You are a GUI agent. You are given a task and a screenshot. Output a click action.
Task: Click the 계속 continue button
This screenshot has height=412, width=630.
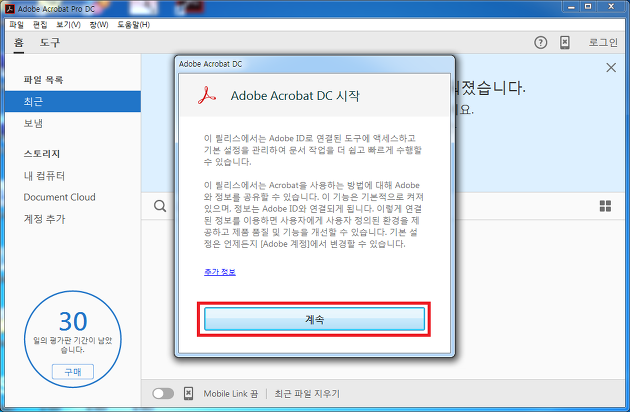(314, 319)
